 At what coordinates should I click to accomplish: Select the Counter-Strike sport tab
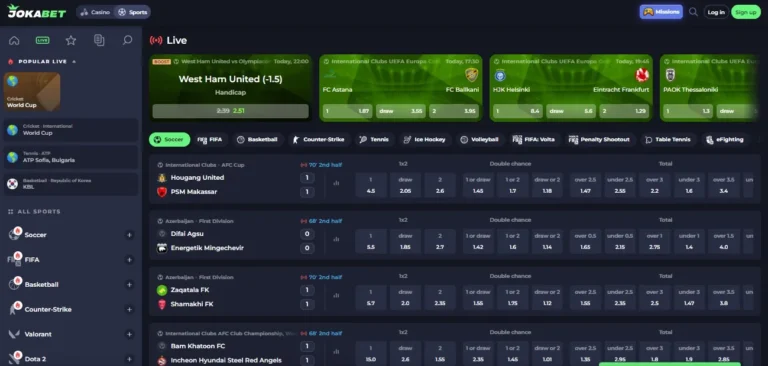coord(319,140)
